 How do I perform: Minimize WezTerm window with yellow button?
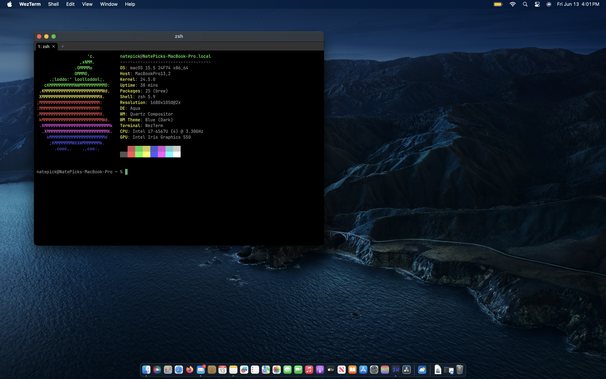46,36
